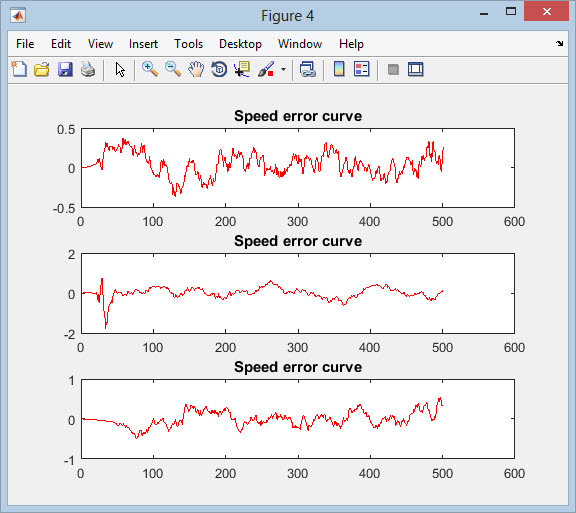The image size is (576, 513).
Task: Open a file with the folder icon
Action: pyautogui.click(x=42, y=69)
